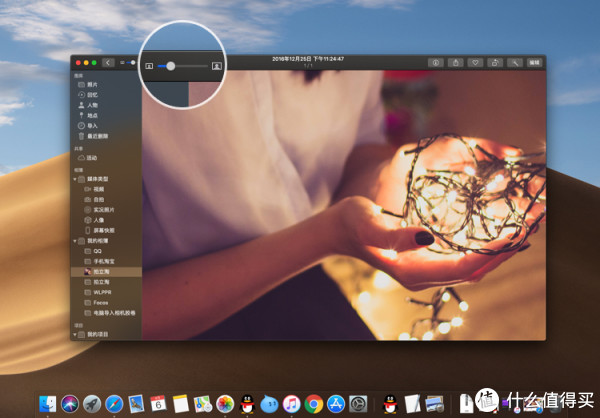The width and height of the screenshot is (600, 418).
Task: Open 回忆 (Memories) in the sidebar
Action: coord(92,94)
